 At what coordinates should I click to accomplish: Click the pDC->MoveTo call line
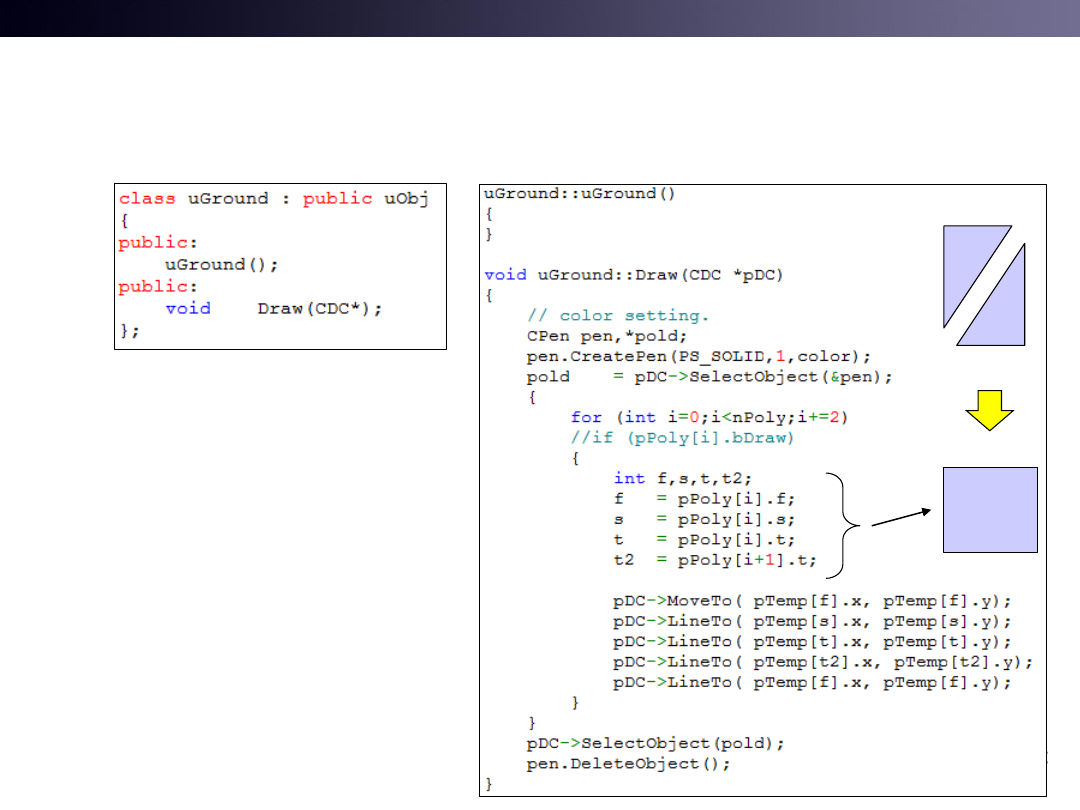[812, 601]
